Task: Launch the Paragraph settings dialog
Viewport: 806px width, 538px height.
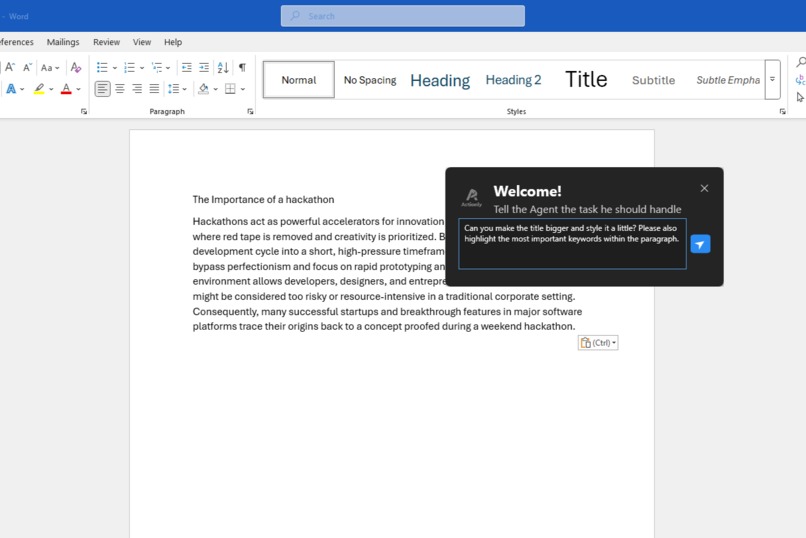Action: pyautogui.click(x=250, y=112)
